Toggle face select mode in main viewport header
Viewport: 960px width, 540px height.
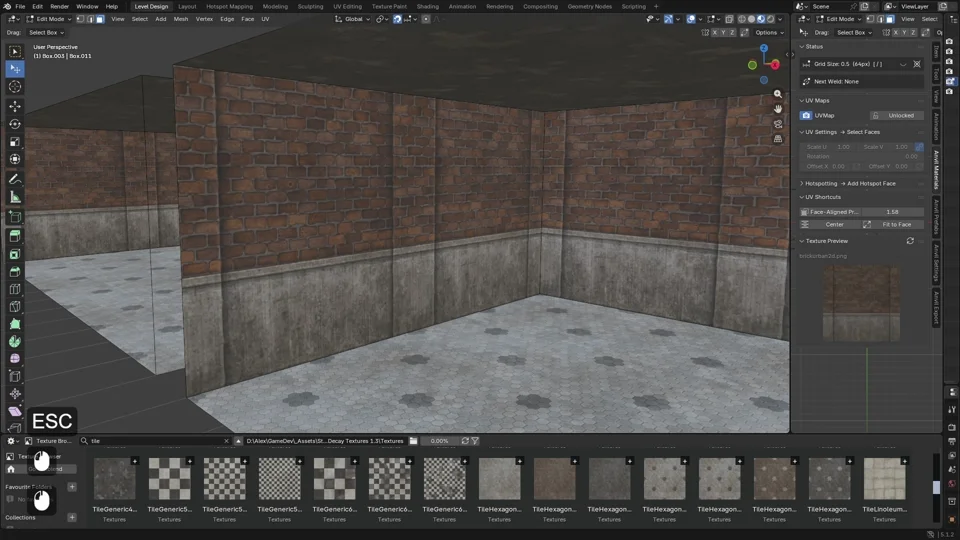pyautogui.click(x=100, y=19)
